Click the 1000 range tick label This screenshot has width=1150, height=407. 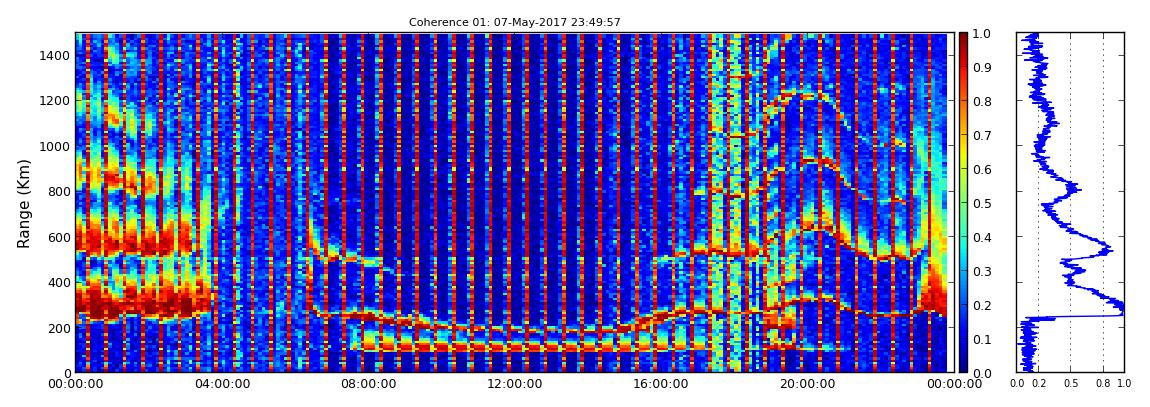(x=56, y=146)
